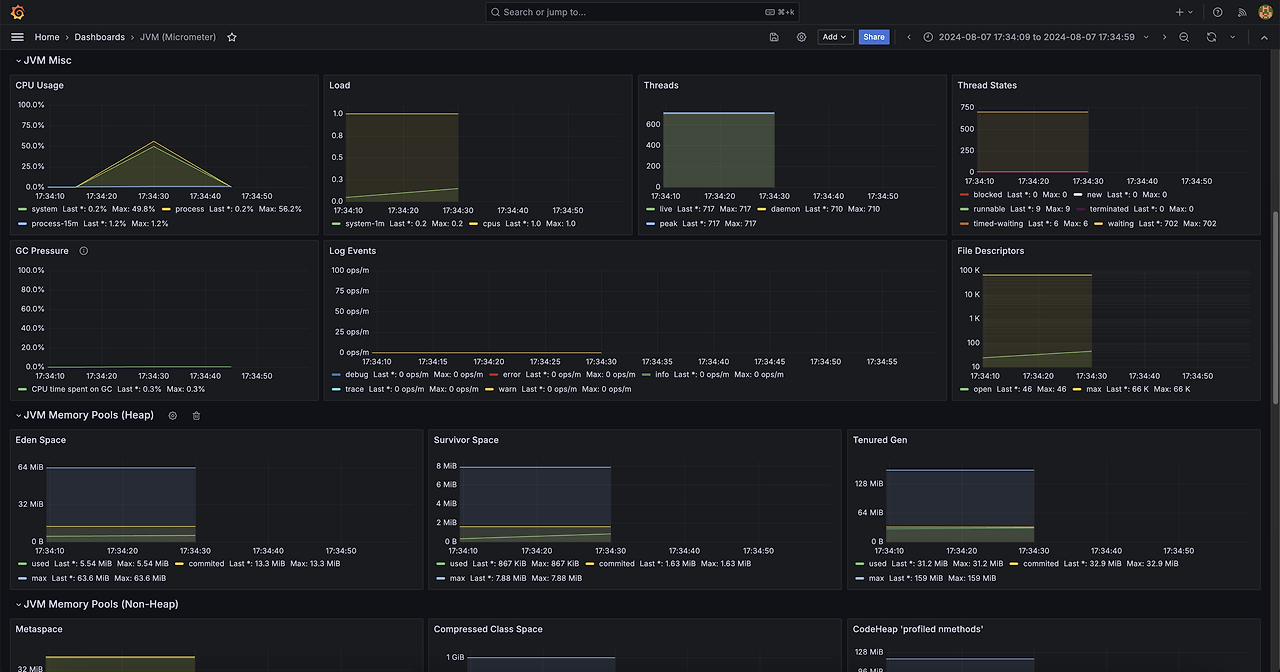Refresh the dashboard
Image resolution: width=1280 pixels, height=672 pixels.
(1211, 37)
